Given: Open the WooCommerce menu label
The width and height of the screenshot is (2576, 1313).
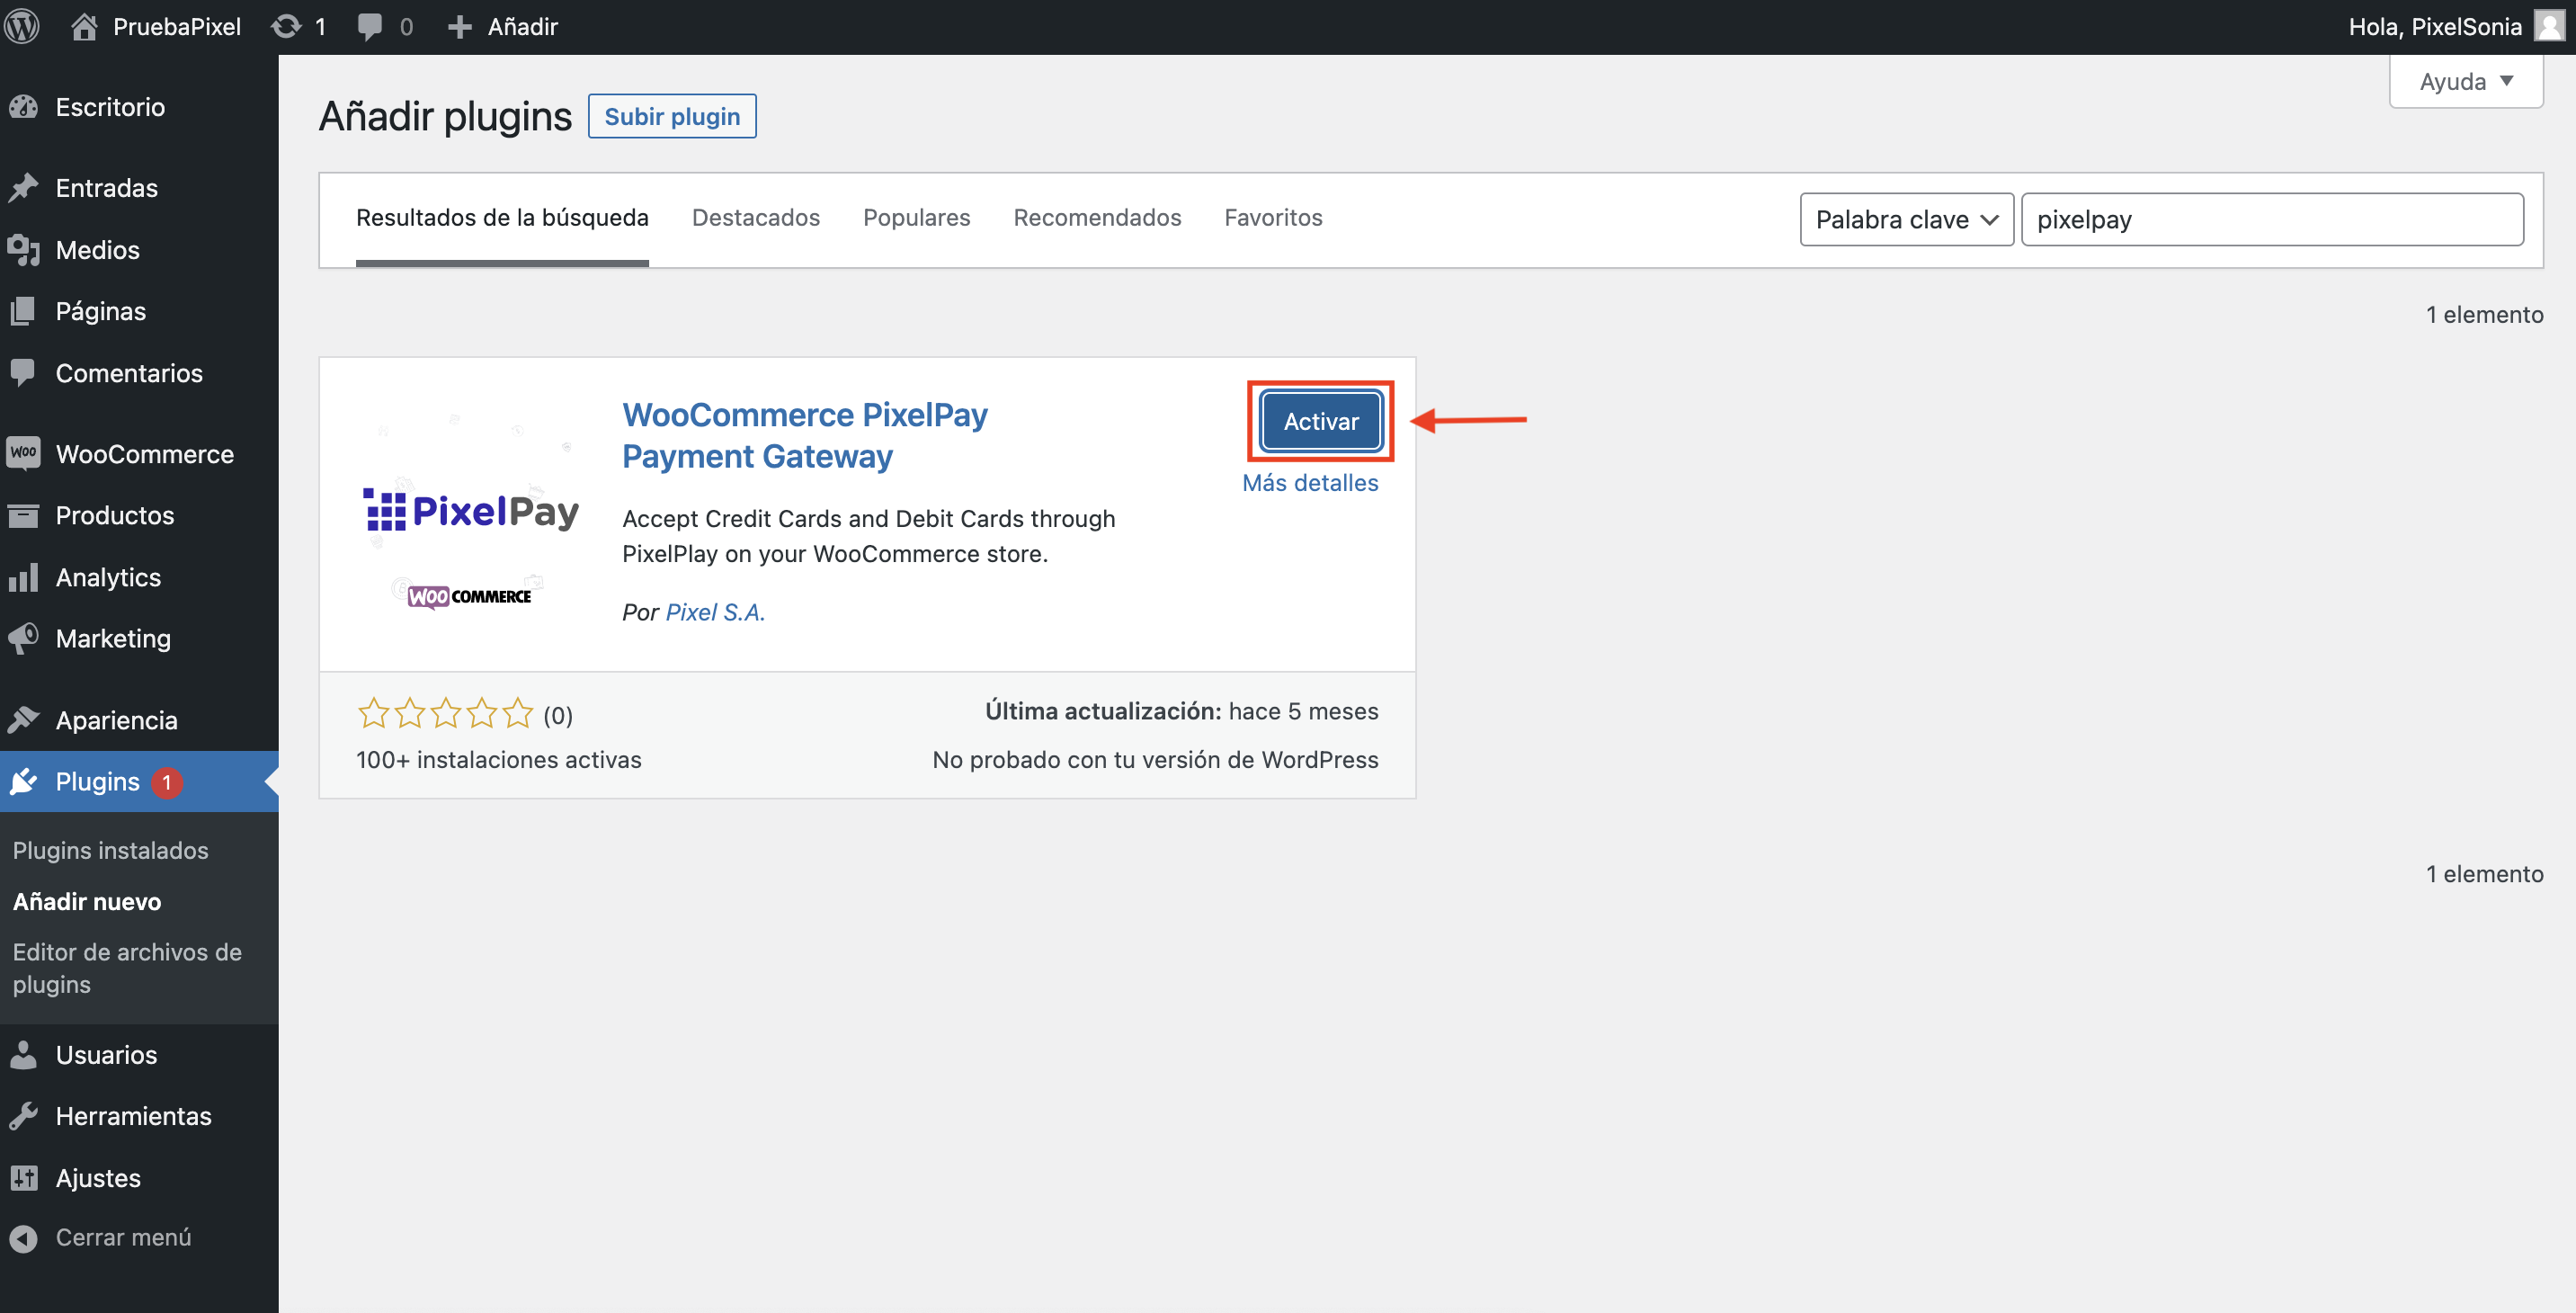Looking at the screenshot, I should [145, 454].
